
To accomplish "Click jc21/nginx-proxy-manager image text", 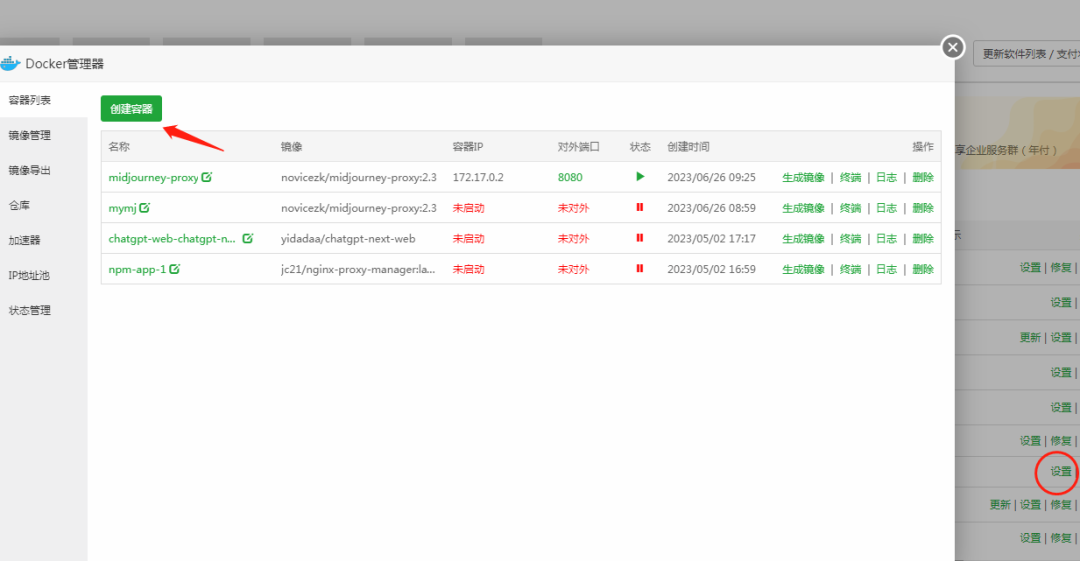I will tap(358, 269).
